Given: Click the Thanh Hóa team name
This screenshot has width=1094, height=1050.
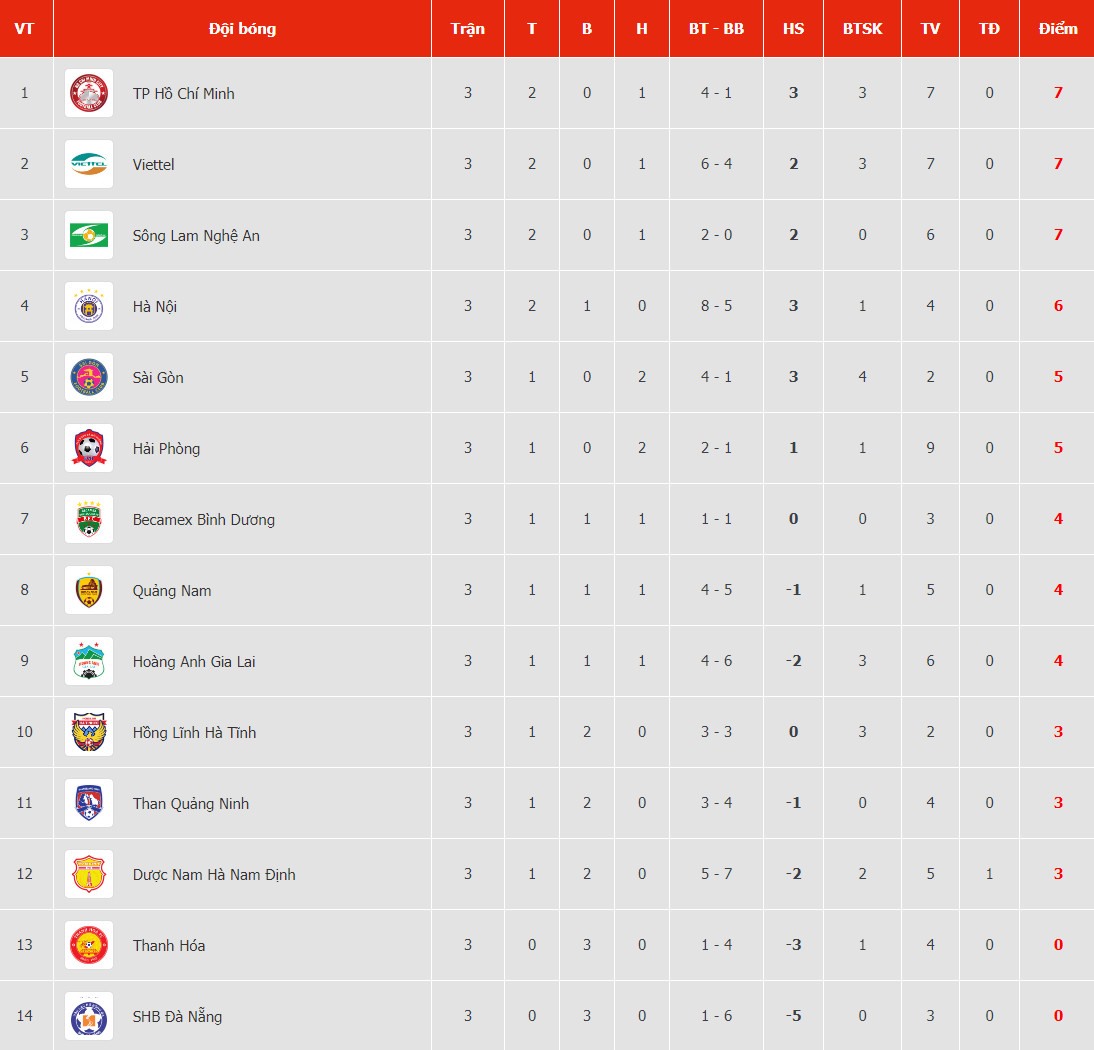Looking at the screenshot, I should [x=169, y=945].
